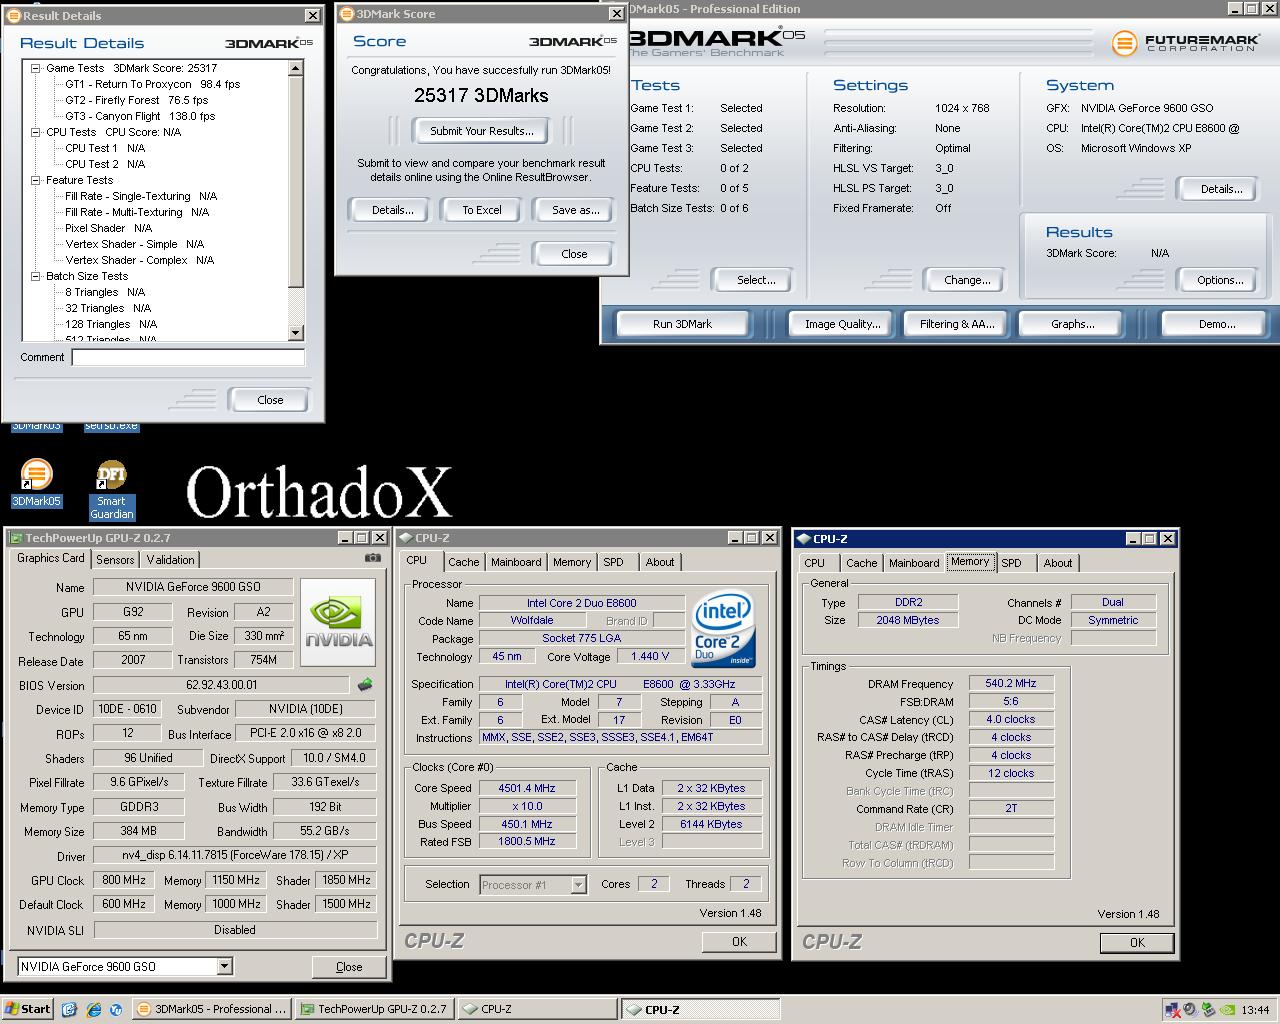The image size is (1280, 1024).
Task: Click the BIOS save icon in GPU-Z
Action: pos(365,685)
